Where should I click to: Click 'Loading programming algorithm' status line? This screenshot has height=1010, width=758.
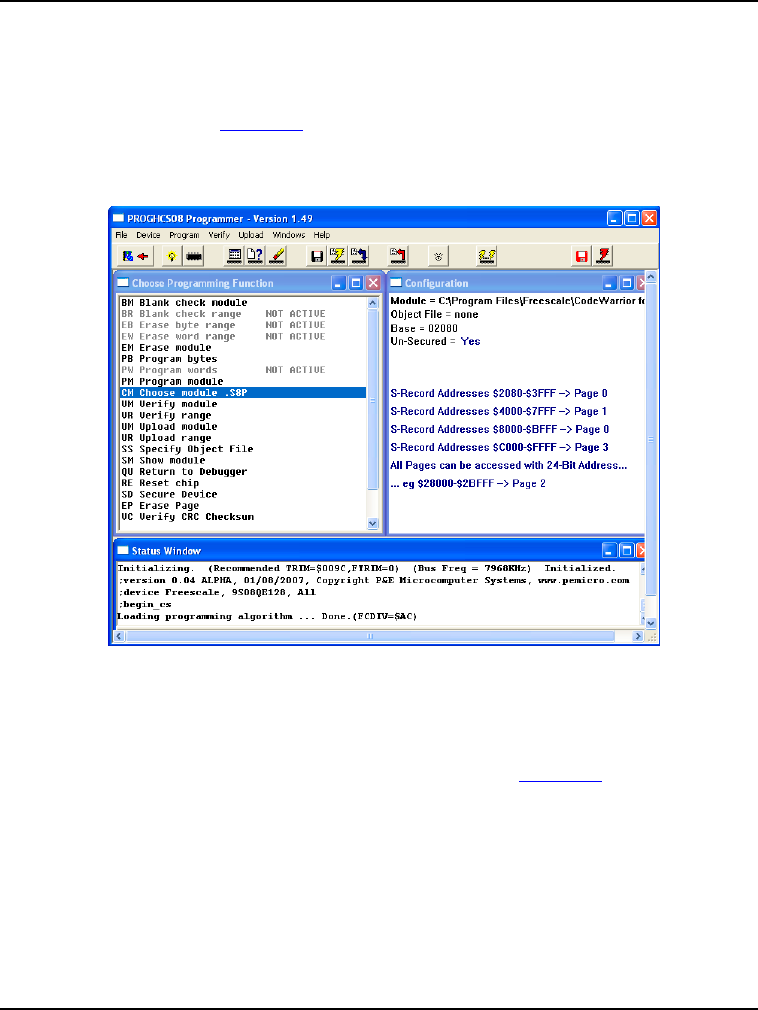coord(267,616)
